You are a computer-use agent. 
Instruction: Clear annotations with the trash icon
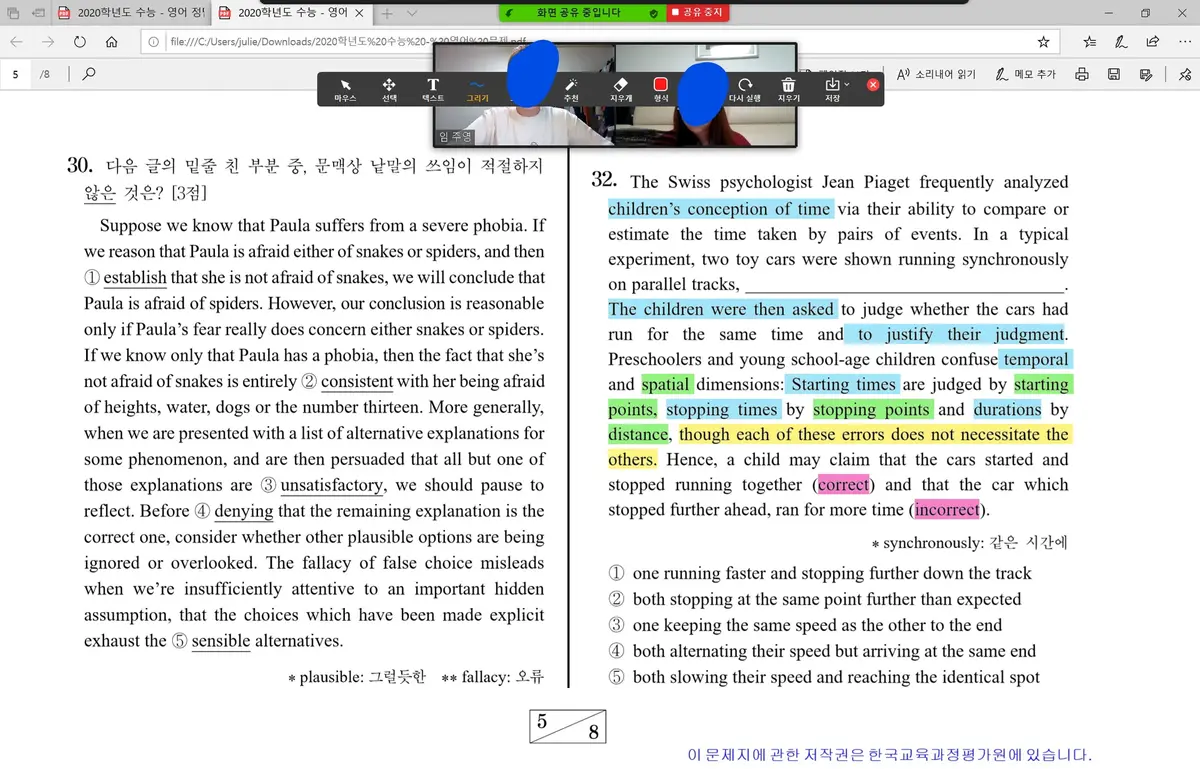788,89
